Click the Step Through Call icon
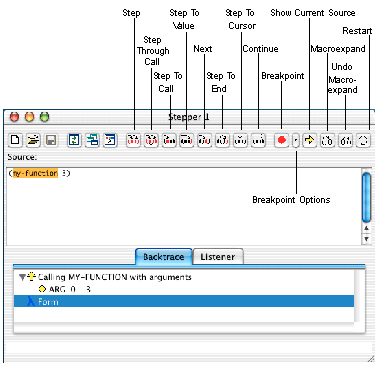This screenshot has height=371, width=379. pos(151,140)
